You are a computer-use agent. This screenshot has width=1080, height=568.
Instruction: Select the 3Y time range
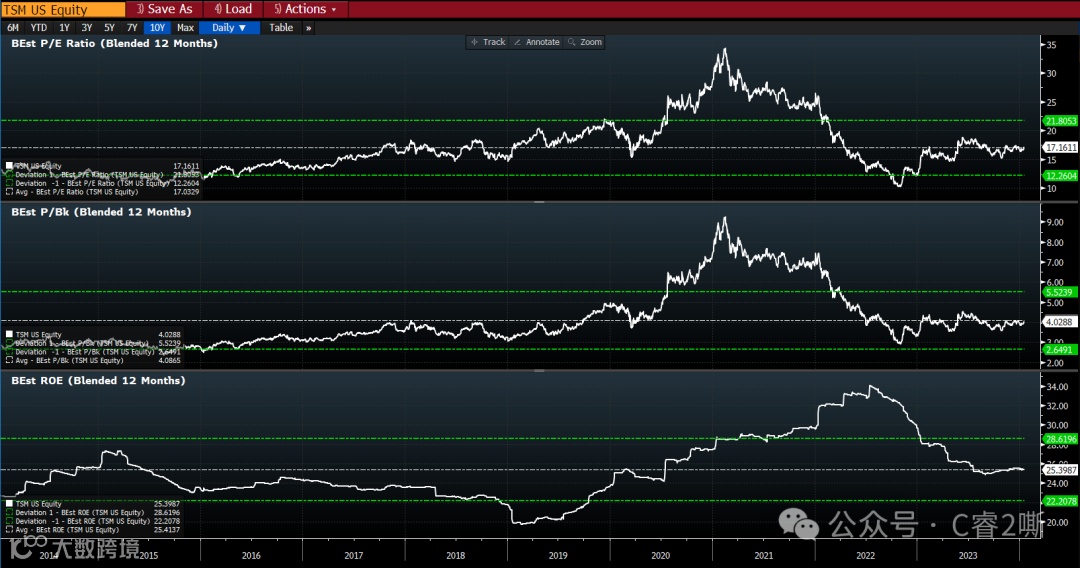tap(87, 28)
